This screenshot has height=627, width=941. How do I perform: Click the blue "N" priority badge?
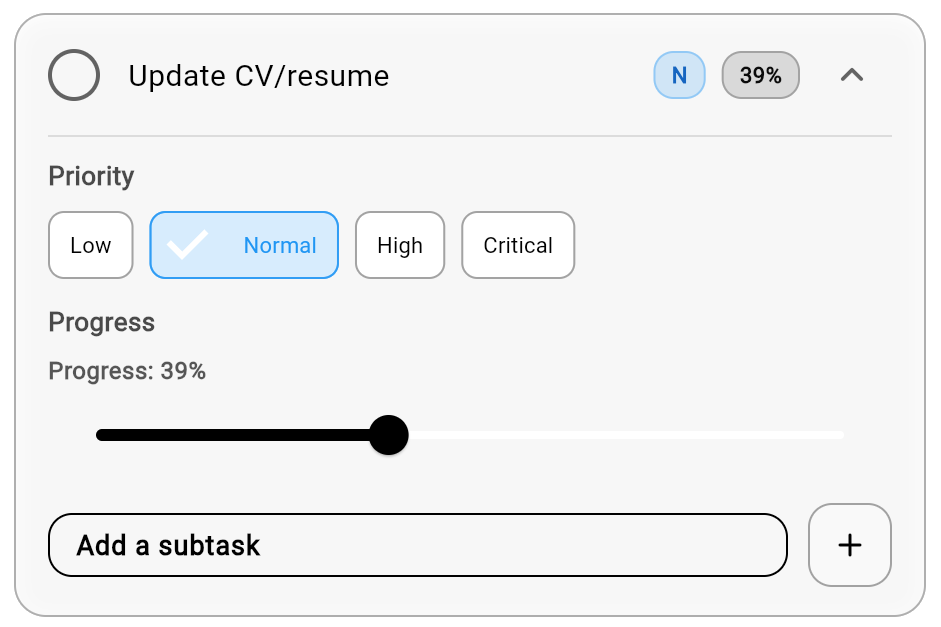coord(679,75)
